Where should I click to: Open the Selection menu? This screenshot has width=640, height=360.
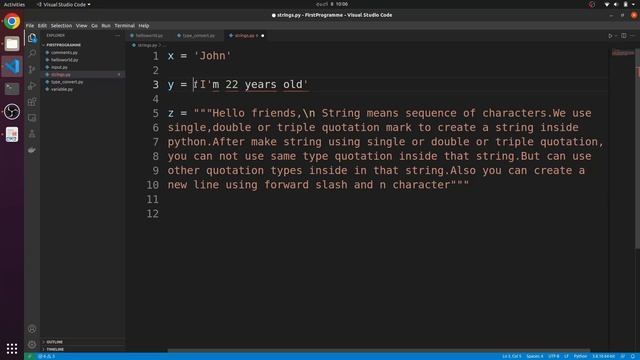pyautogui.click(x=61, y=26)
